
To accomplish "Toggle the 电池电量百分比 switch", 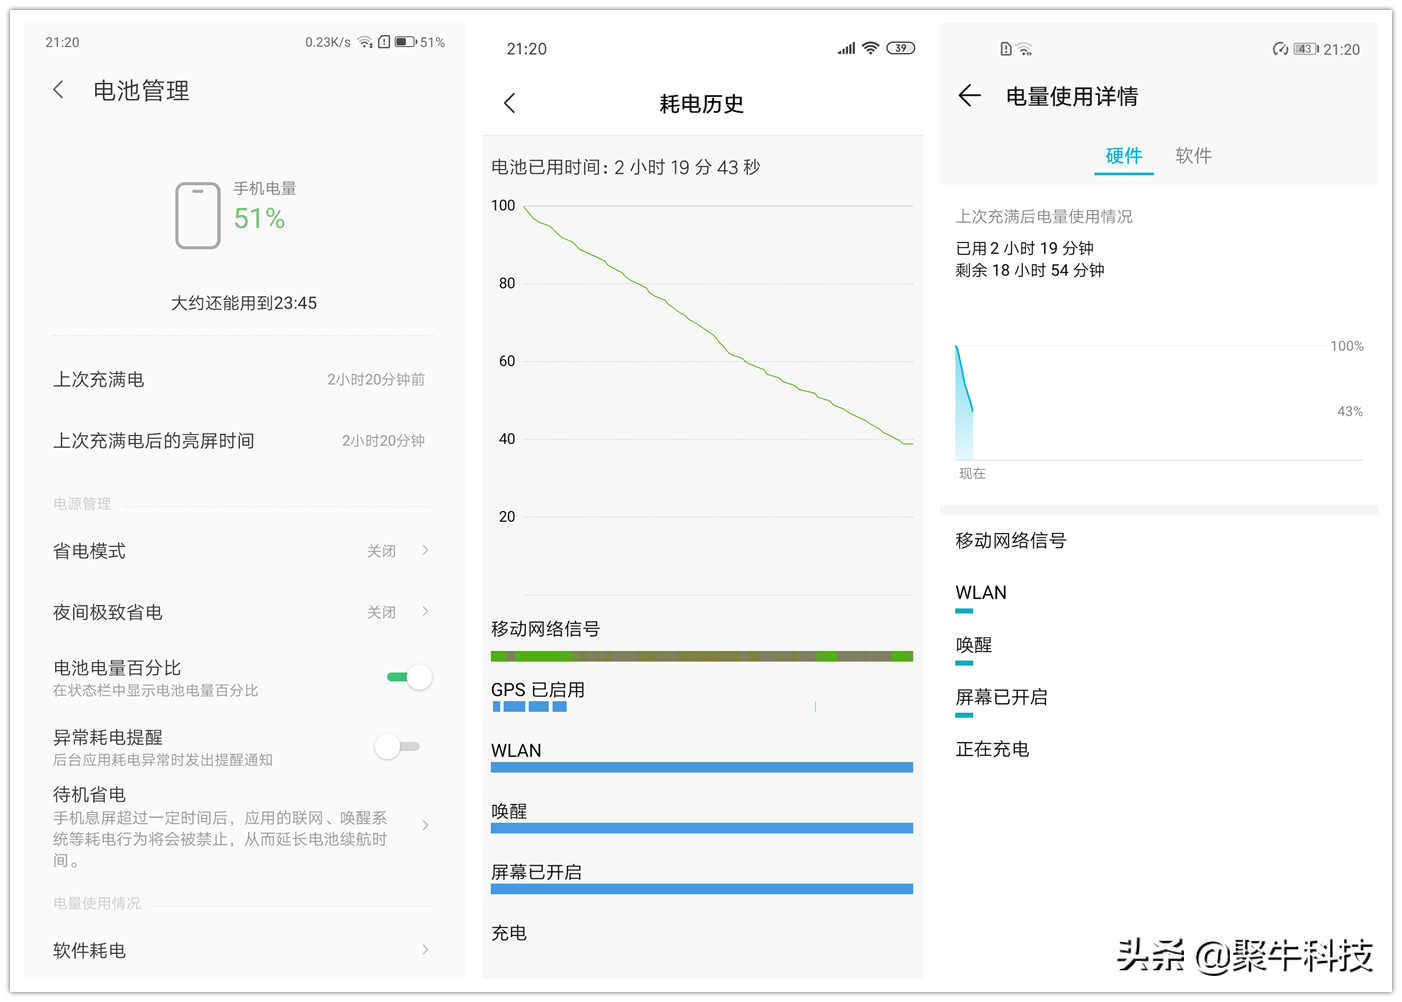I will point(409,677).
